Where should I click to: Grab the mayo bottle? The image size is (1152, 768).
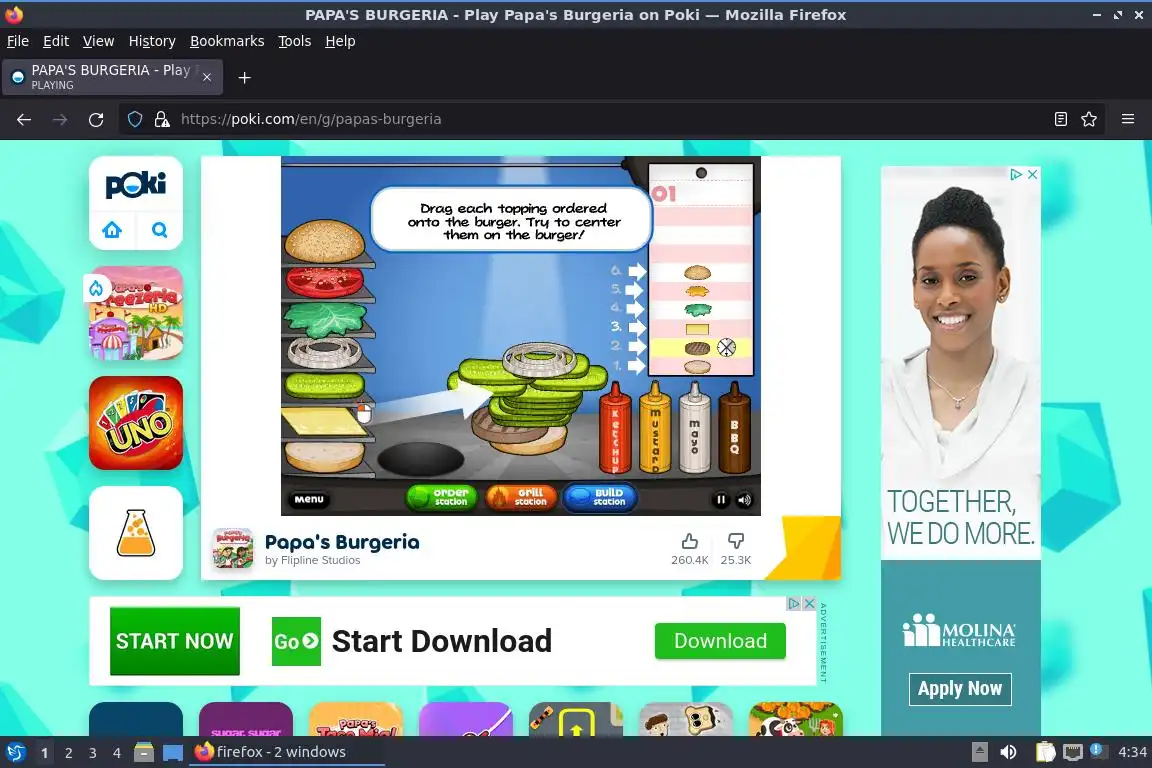point(694,428)
